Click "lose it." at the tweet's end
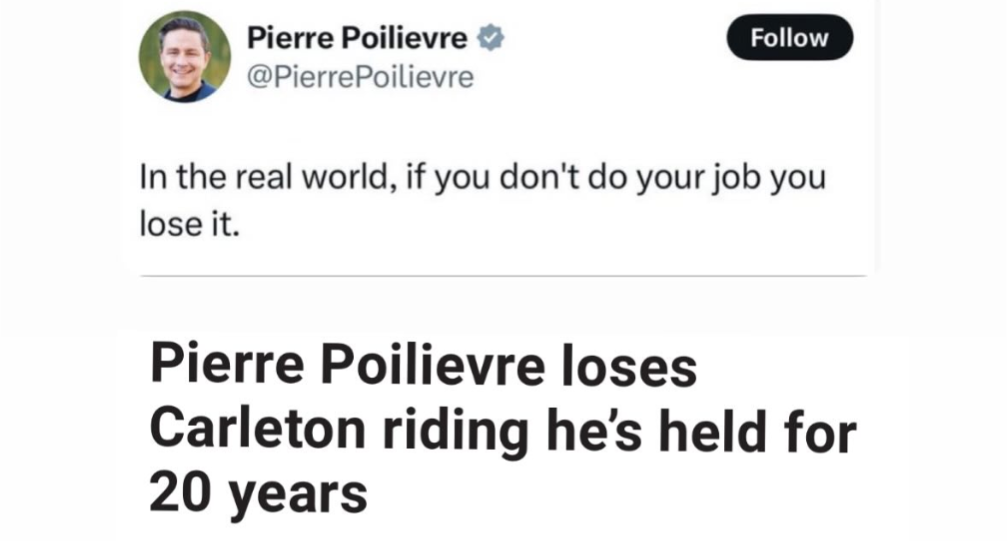The height and width of the screenshot is (541, 1007). 190,222
